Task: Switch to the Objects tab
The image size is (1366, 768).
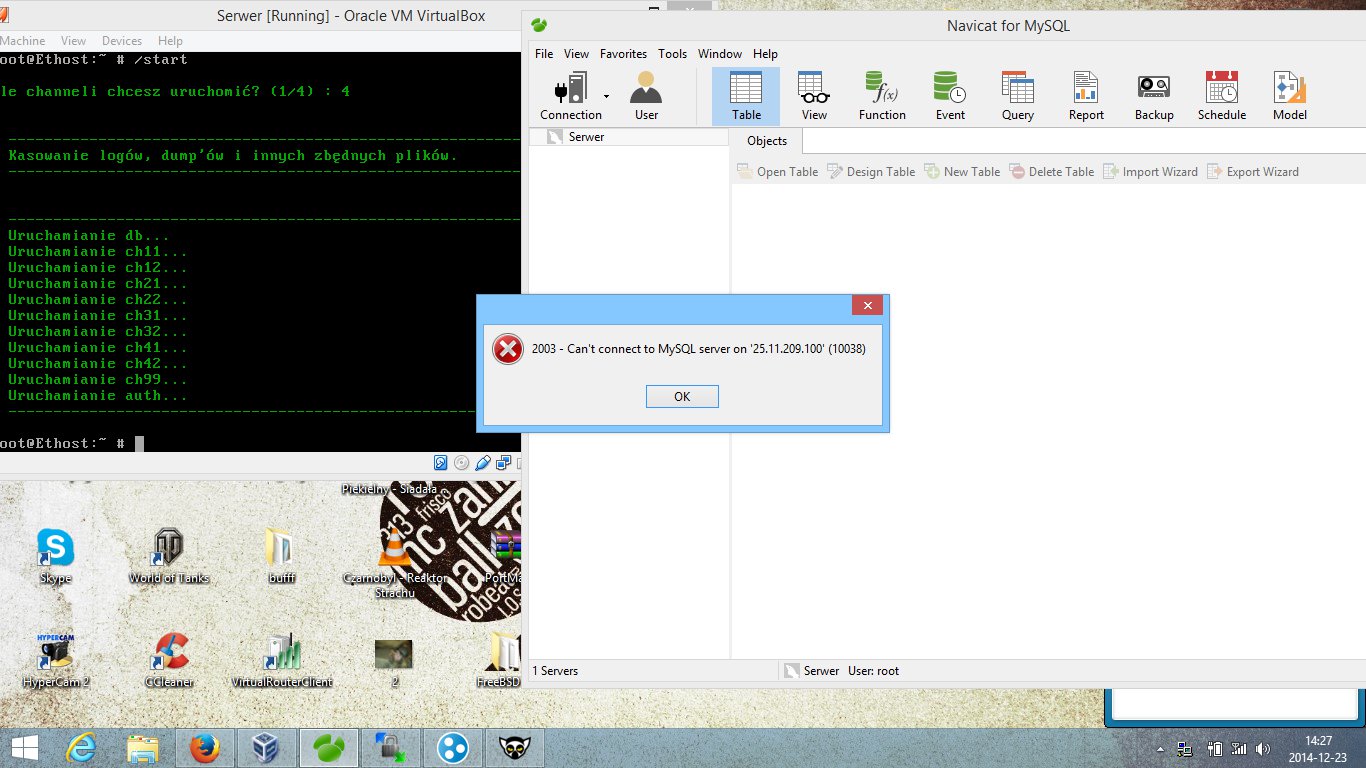Action: coord(767,141)
